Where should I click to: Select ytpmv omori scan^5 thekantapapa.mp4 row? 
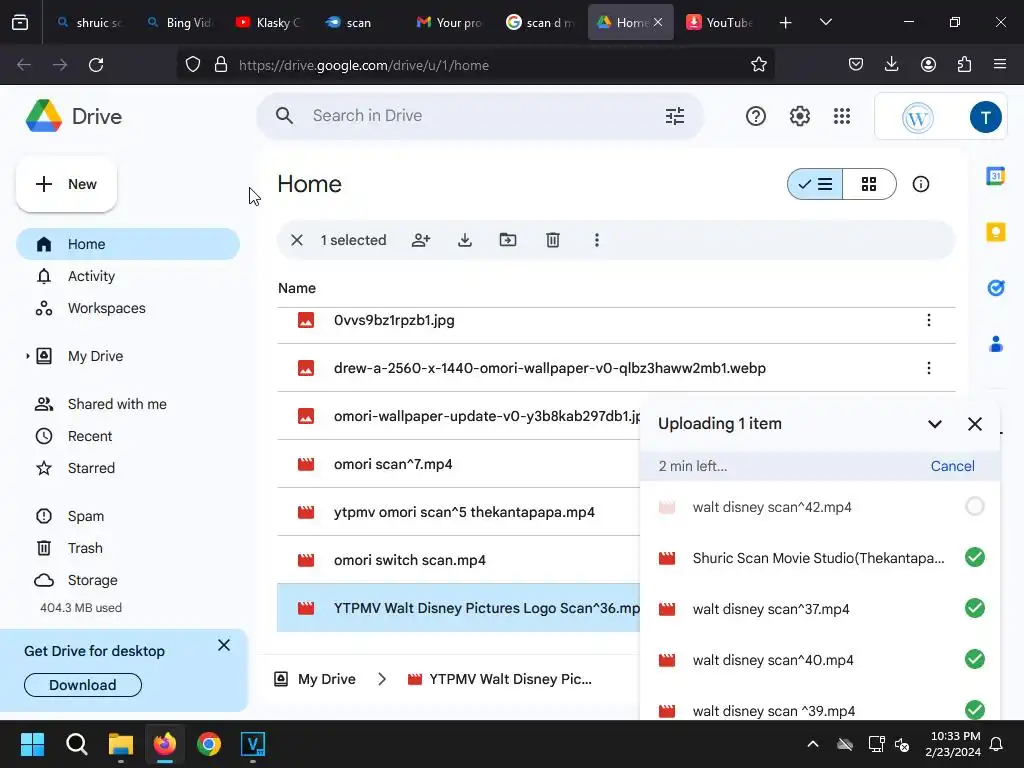458,512
